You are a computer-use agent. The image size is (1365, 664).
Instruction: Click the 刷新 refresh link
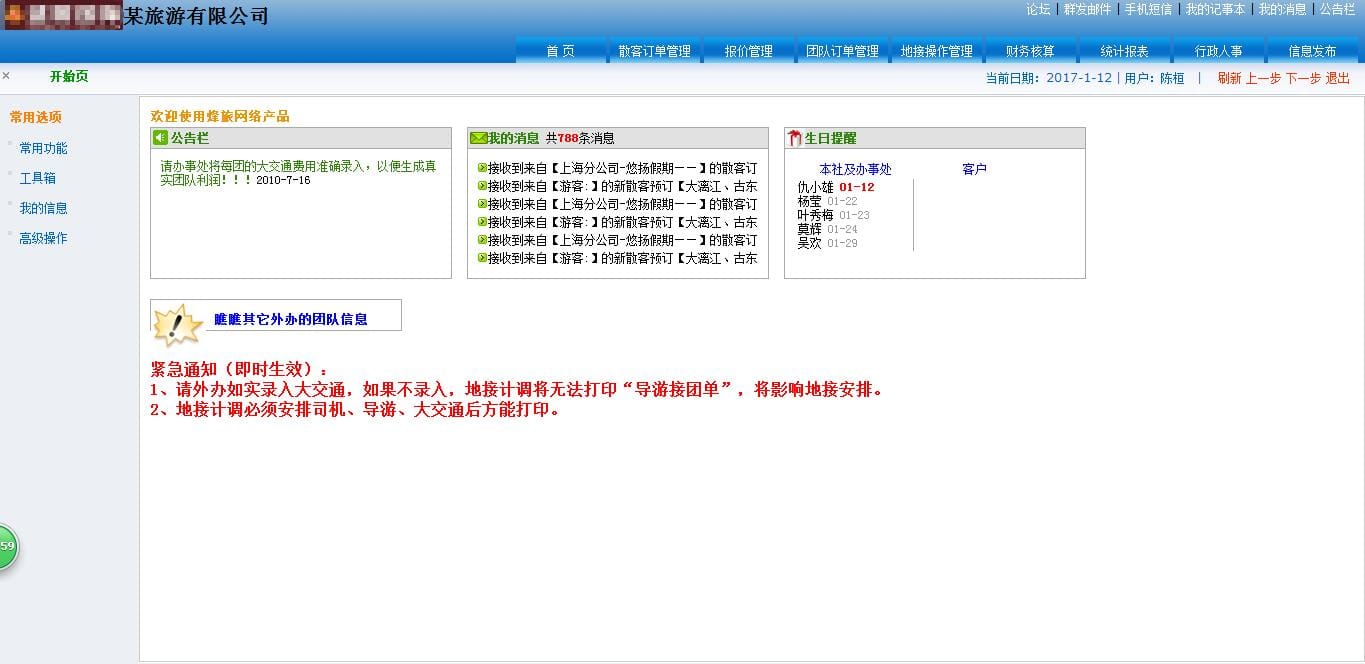(1230, 78)
